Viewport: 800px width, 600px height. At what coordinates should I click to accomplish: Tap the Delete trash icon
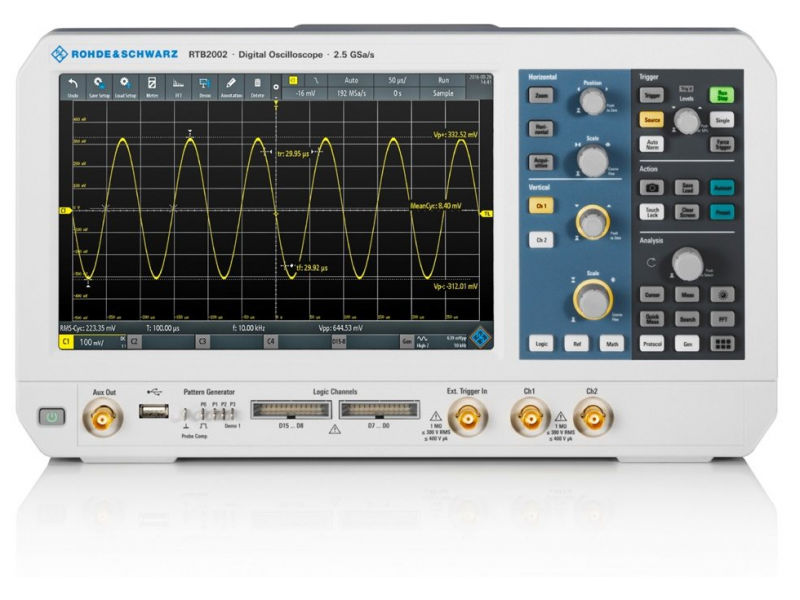tap(257, 86)
